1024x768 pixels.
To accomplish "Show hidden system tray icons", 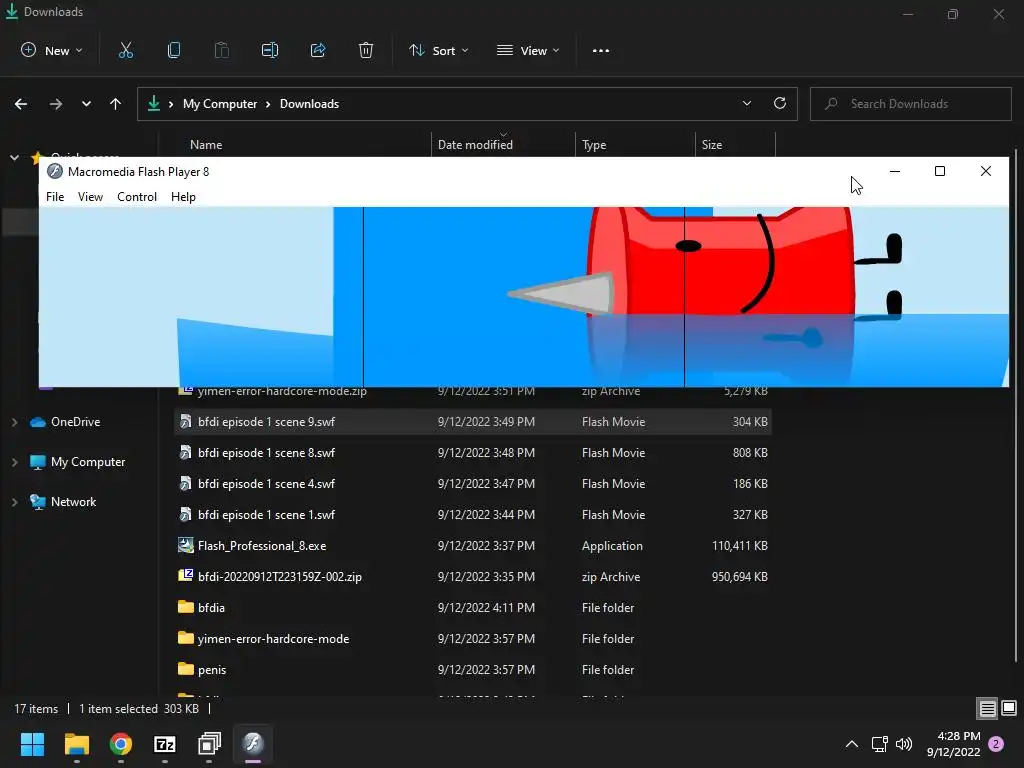I will [852, 744].
